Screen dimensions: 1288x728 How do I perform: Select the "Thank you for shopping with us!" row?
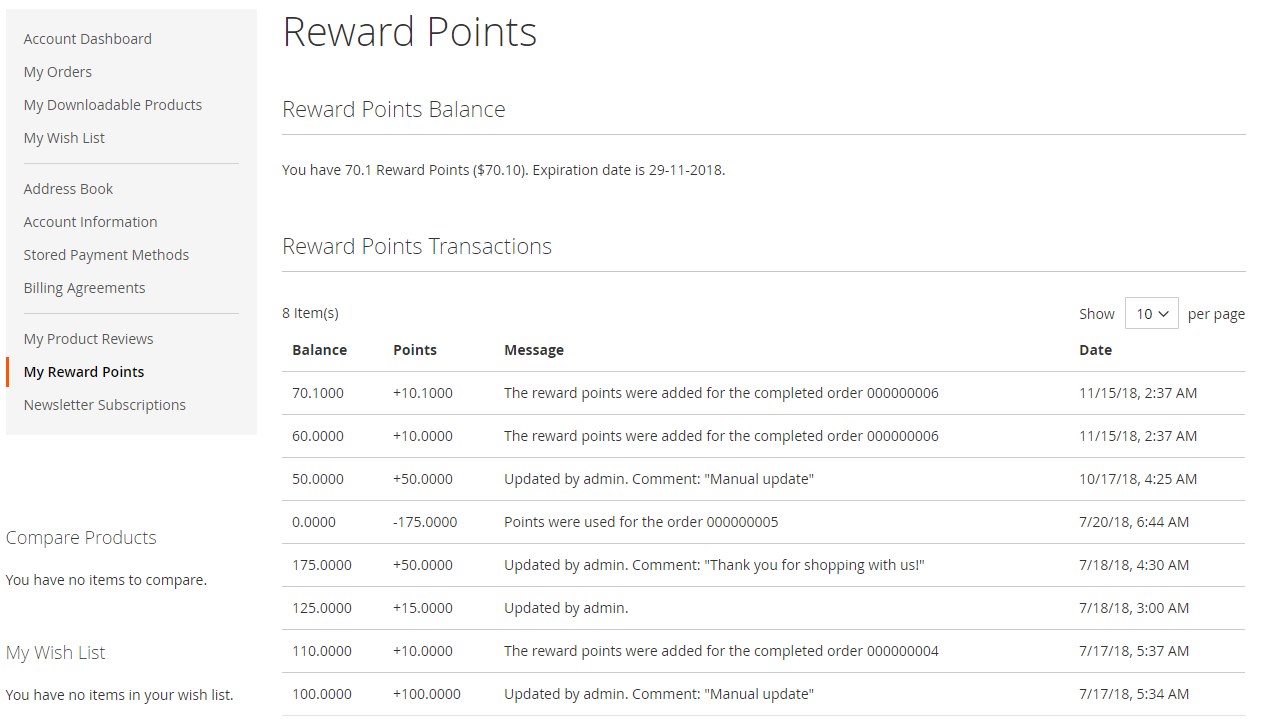763,565
